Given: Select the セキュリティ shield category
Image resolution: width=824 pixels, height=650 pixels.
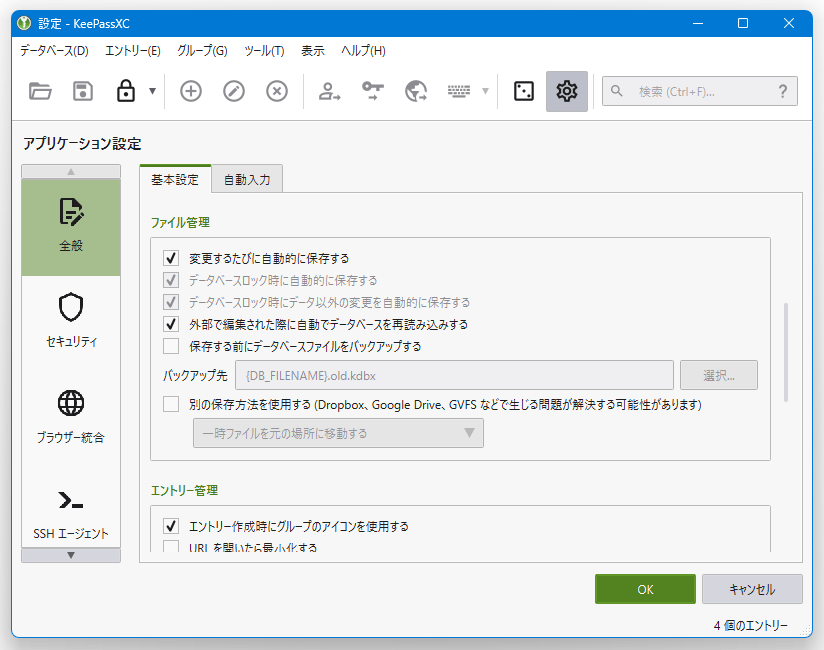Looking at the screenshot, I should point(71,321).
